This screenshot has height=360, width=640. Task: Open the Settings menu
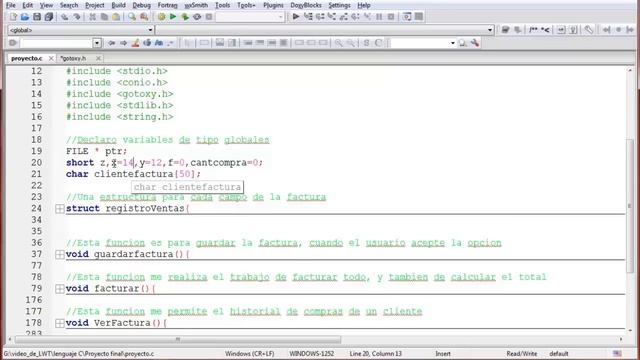click(x=339, y=5)
